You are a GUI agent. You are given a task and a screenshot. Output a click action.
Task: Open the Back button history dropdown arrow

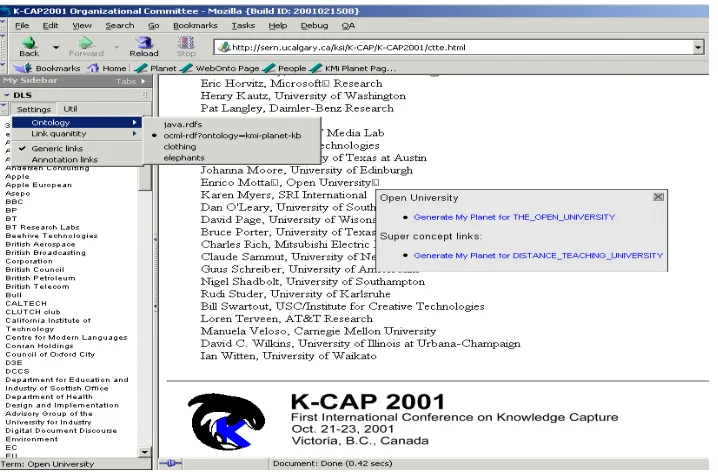click(56, 47)
